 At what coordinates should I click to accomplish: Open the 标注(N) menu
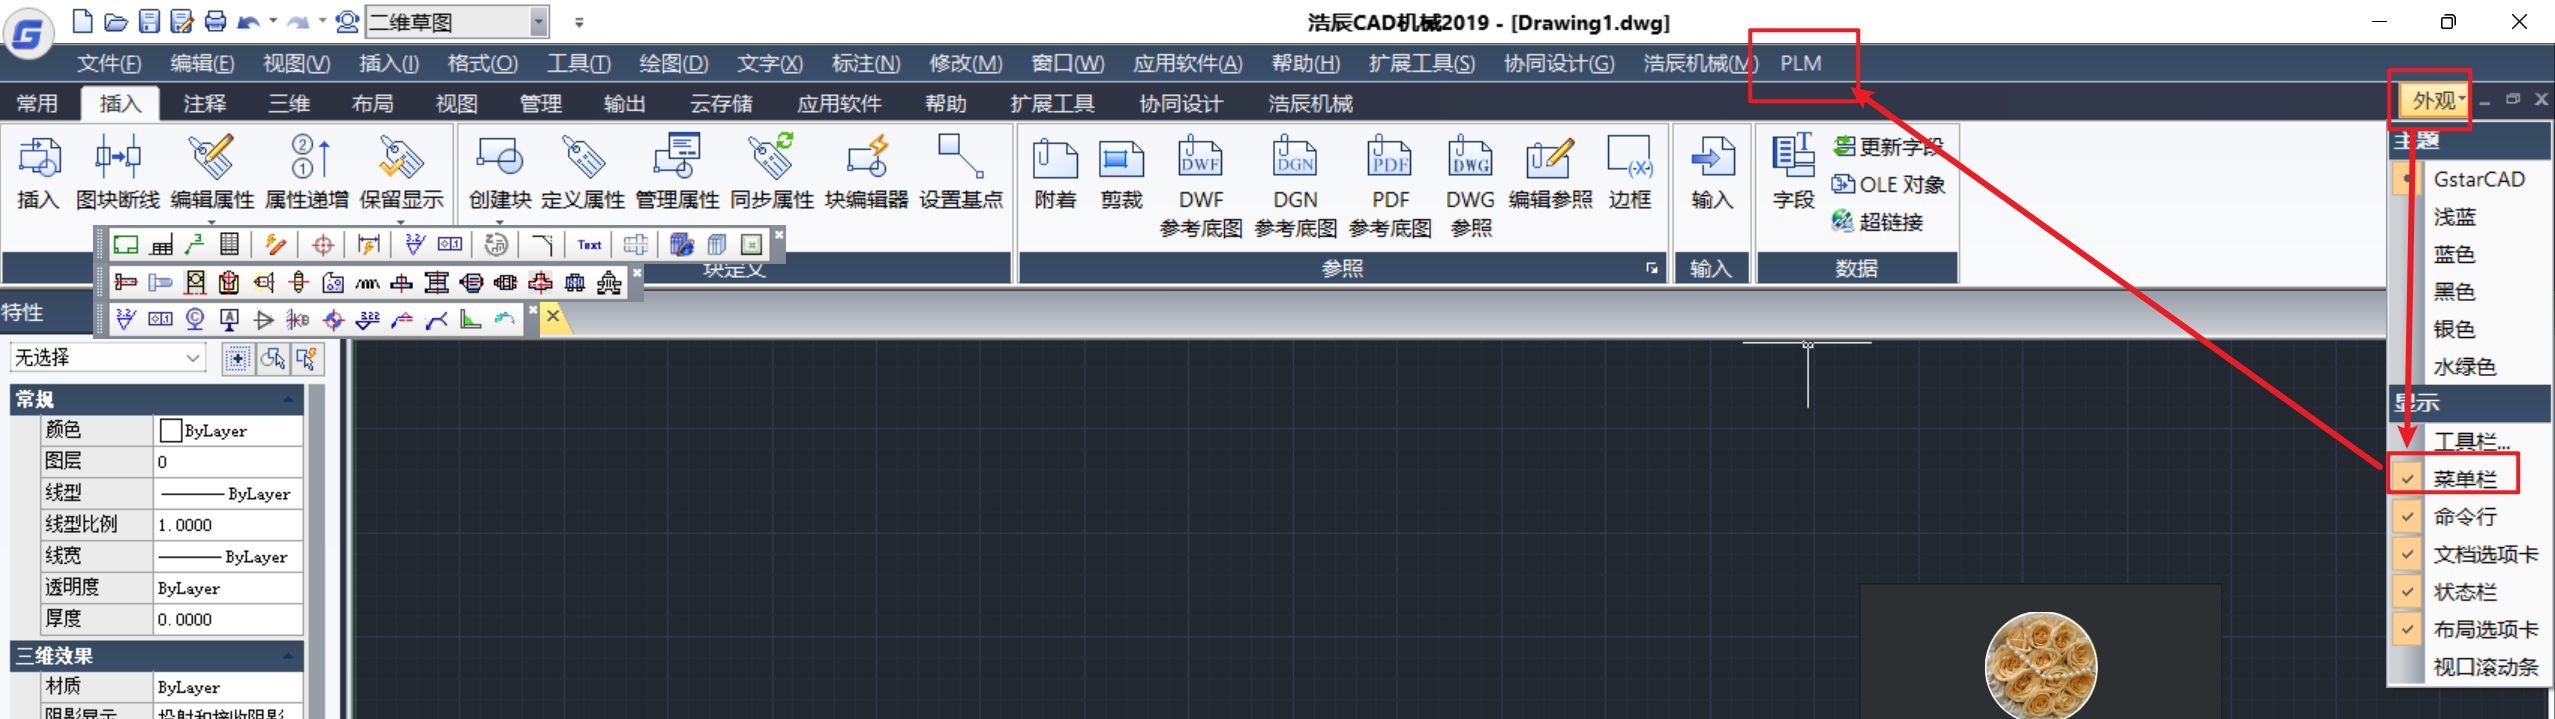point(866,63)
